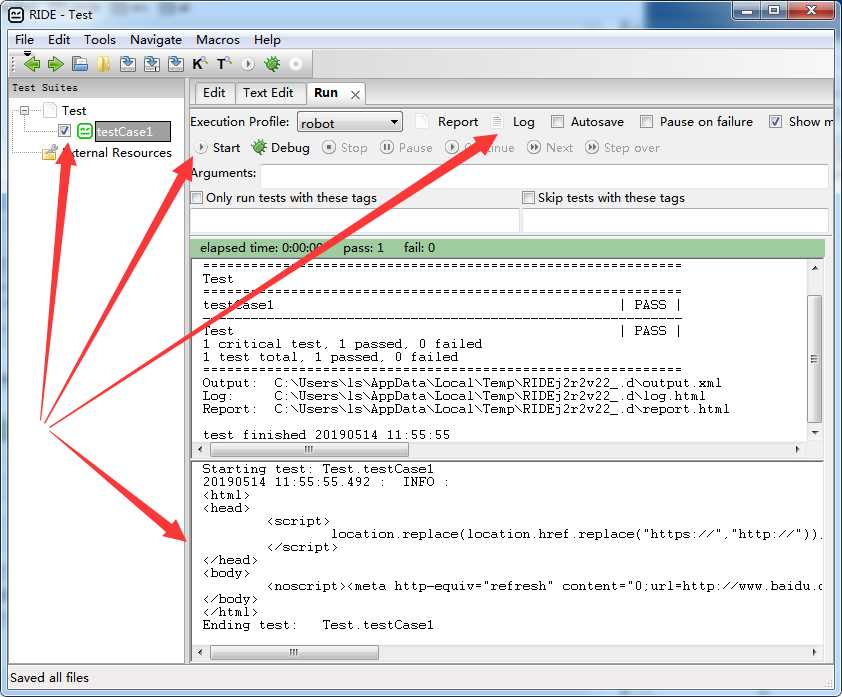
Task: Open Search Tests with the T icon
Action: click(x=223, y=64)
